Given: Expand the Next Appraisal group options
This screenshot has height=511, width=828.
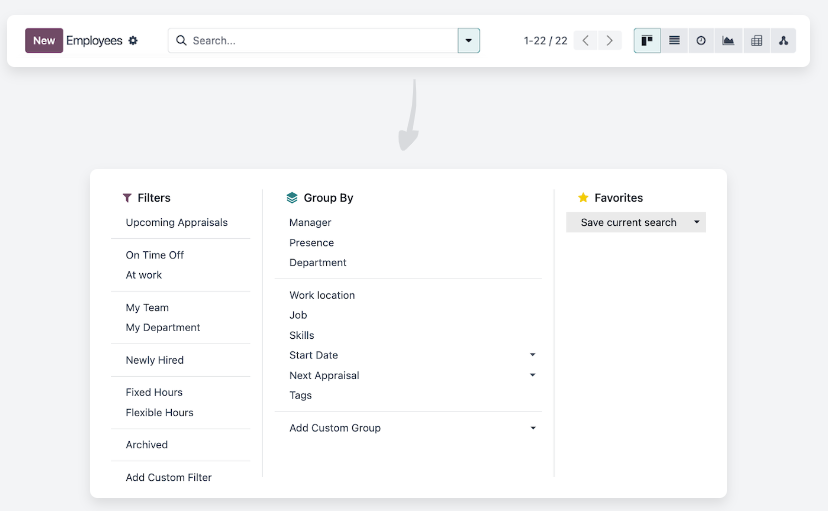Looking at the screenshot, I should coord(532,375).
